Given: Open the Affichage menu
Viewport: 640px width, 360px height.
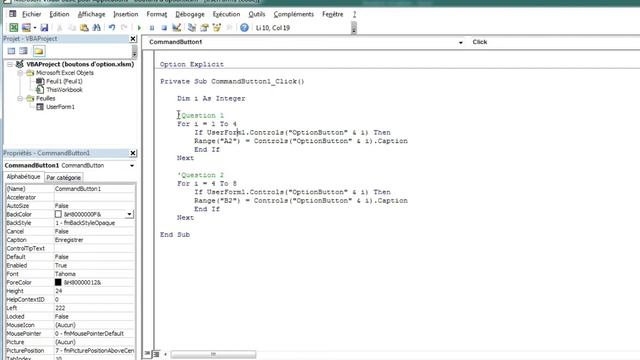Looking at the screenshot, I should (91, 14).
